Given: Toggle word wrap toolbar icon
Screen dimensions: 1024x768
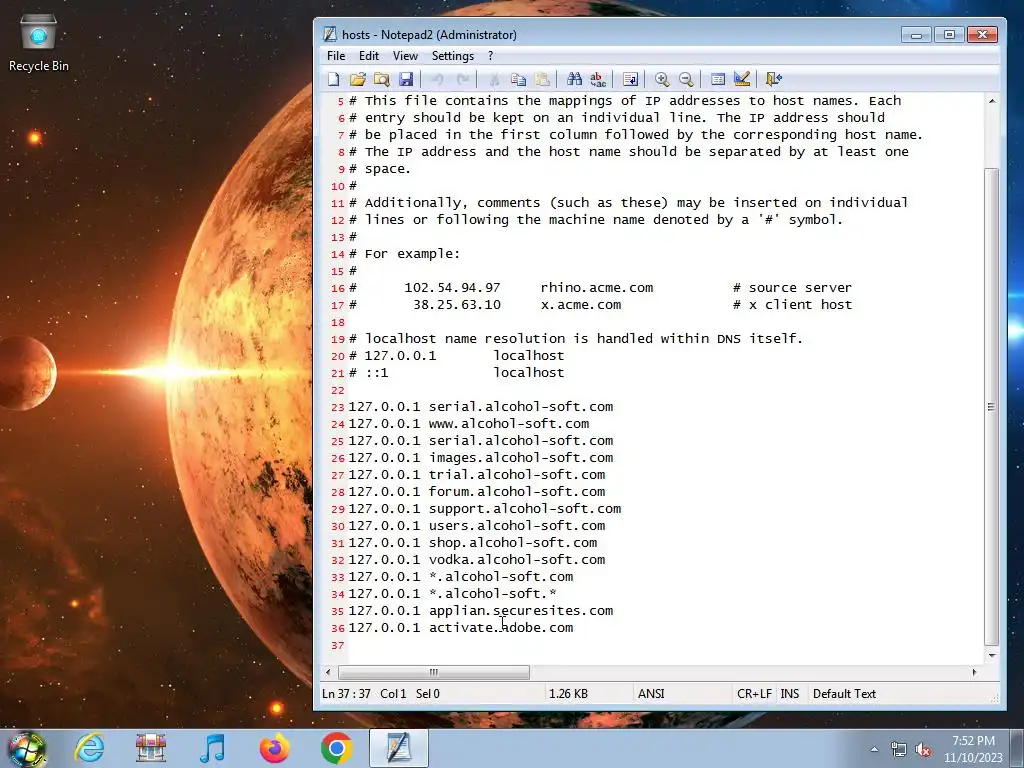Looking at the screenshot, I should [630, 80].
